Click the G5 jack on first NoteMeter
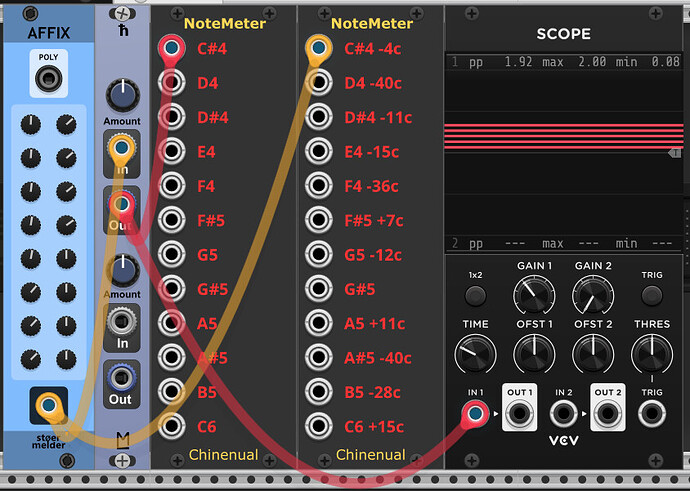This screenshot has height=491, width=690. pyautogui.click(x=172, y=254)
